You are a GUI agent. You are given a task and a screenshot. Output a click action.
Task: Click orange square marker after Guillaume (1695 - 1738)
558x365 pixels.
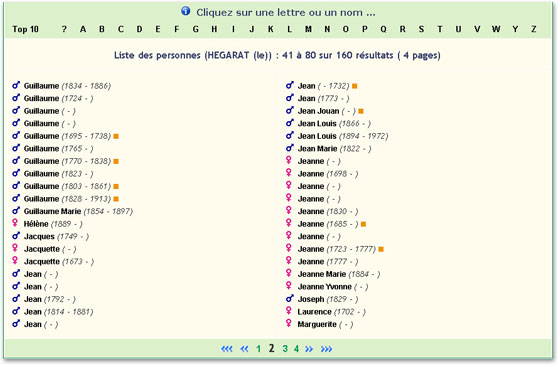(116, 136)
